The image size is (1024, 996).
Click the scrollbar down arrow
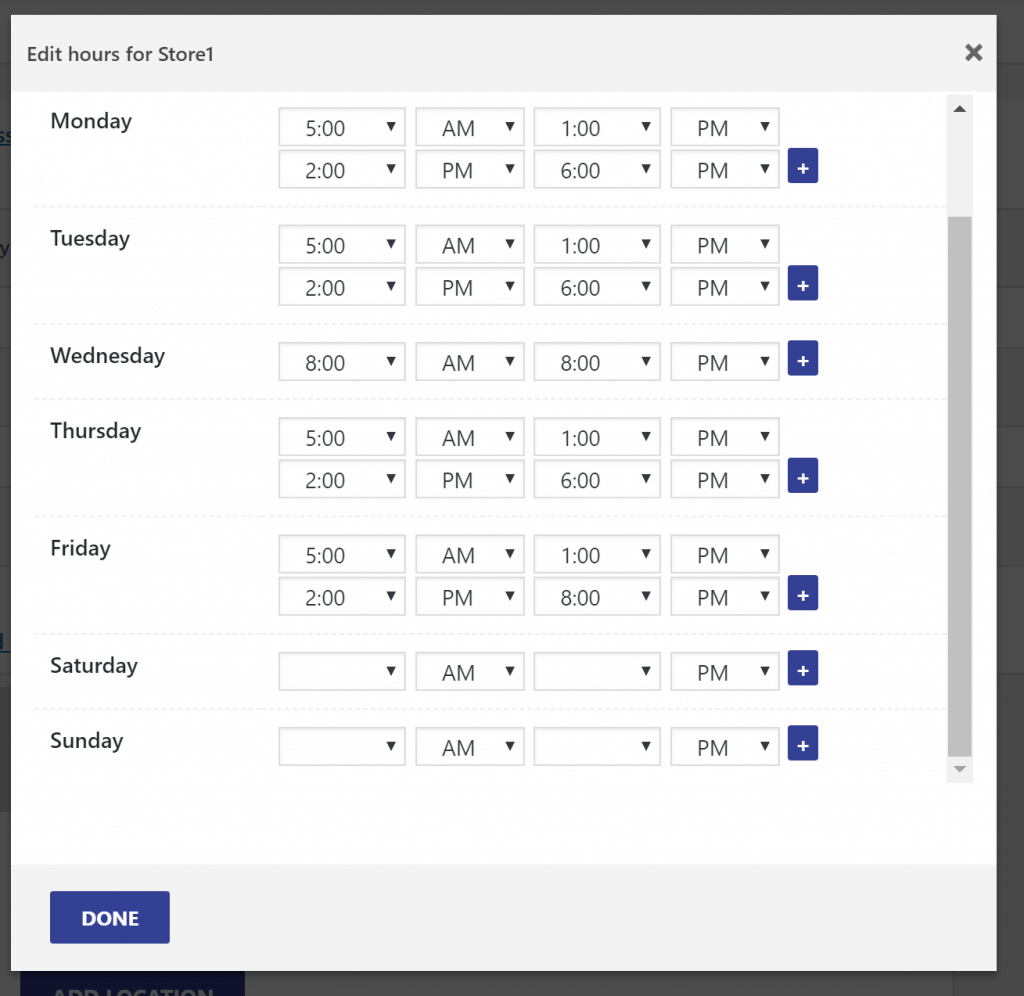(959, 769)
